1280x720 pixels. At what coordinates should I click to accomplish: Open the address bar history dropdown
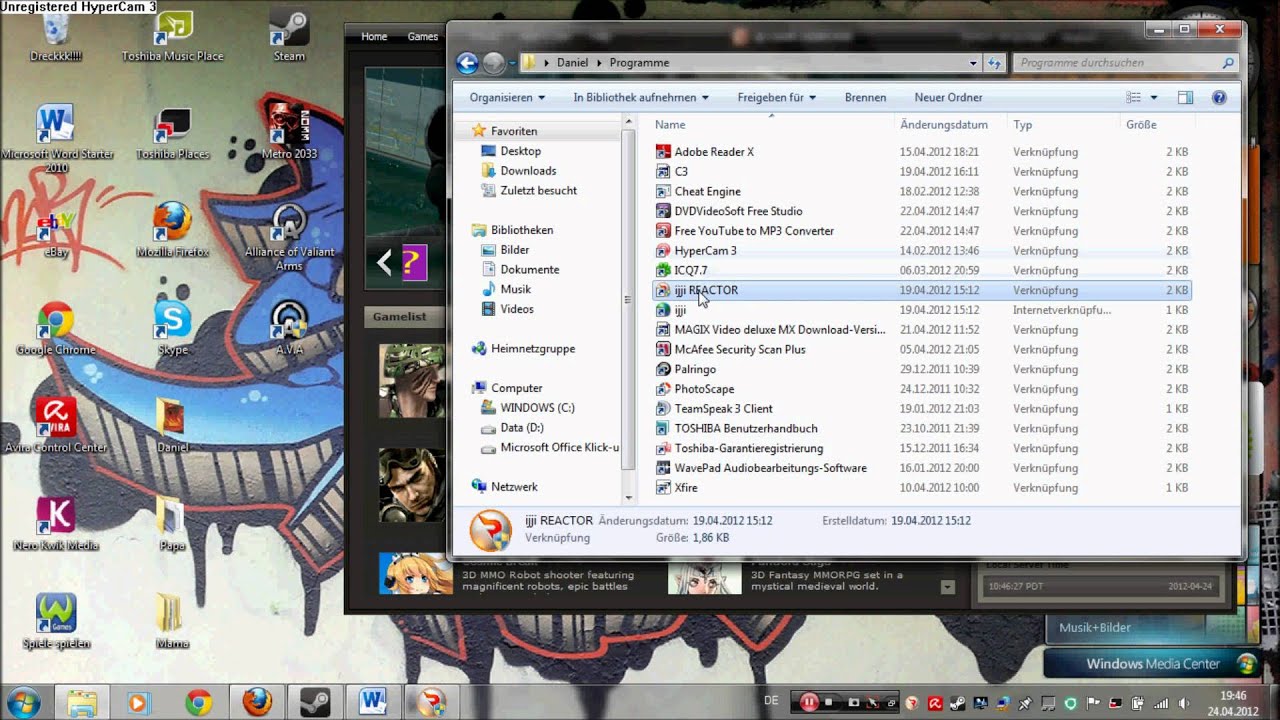click(973, 62)
